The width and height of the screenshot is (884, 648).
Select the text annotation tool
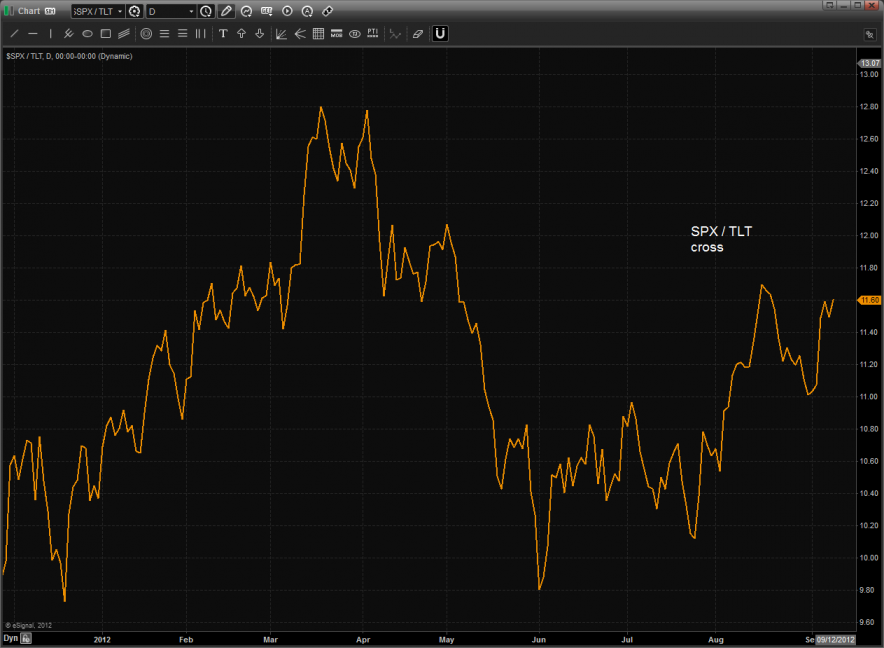[x=223, y=34]
